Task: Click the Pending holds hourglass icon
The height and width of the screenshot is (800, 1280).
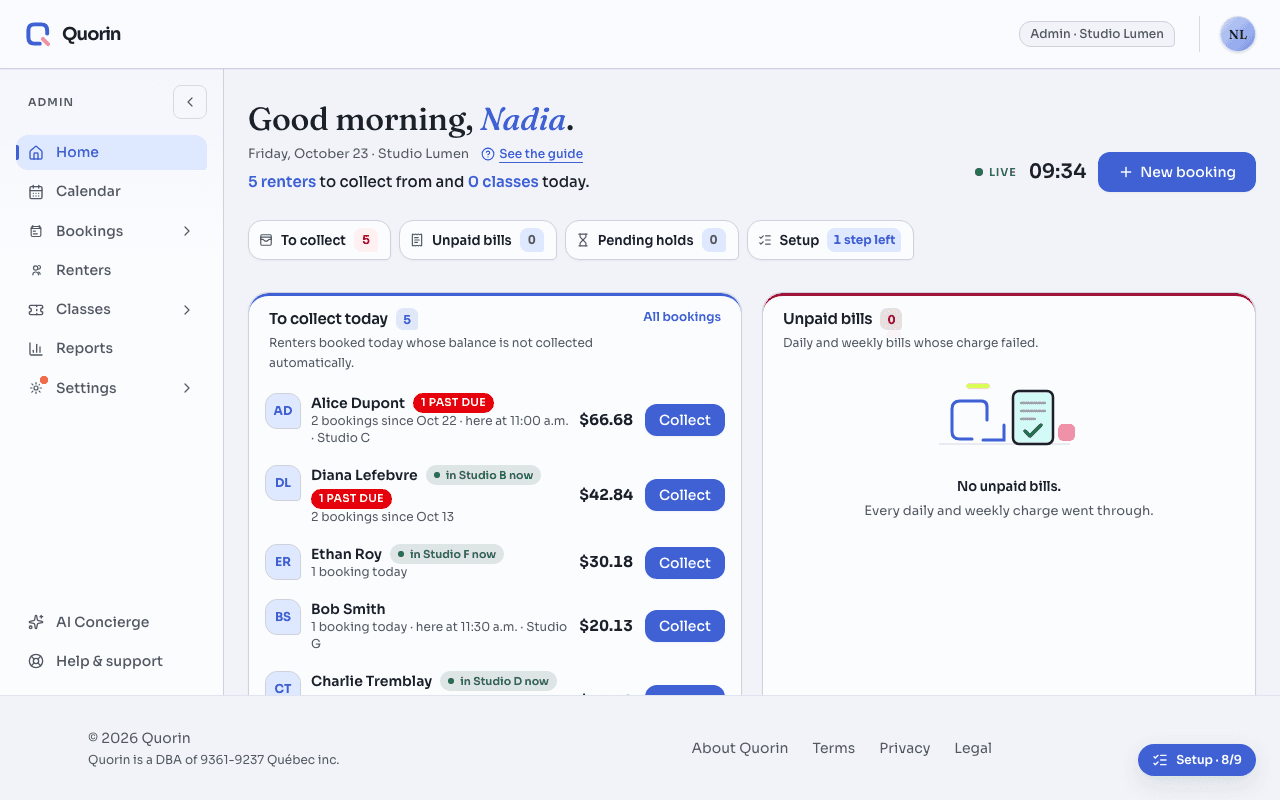Action: pyautogui.click(x=583, y=240)
